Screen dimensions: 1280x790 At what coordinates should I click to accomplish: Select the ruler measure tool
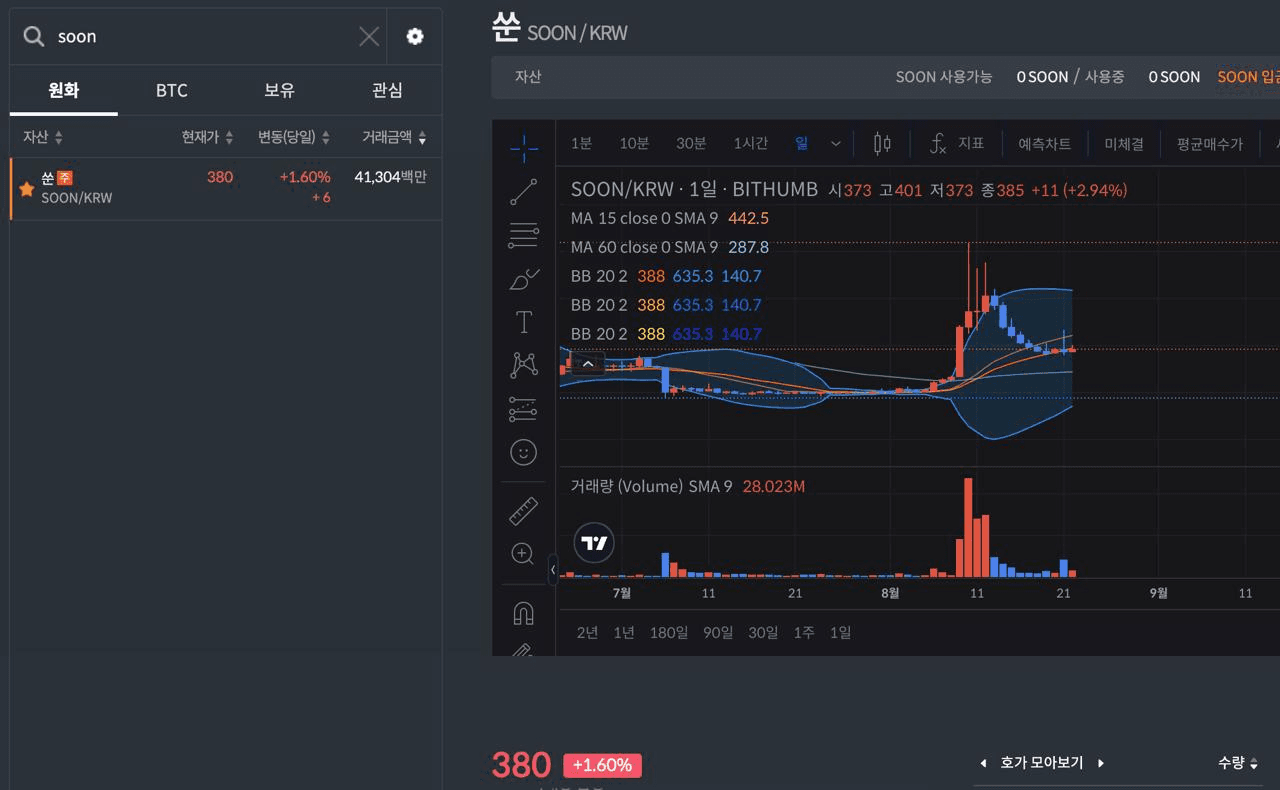[x=523, y=511]
